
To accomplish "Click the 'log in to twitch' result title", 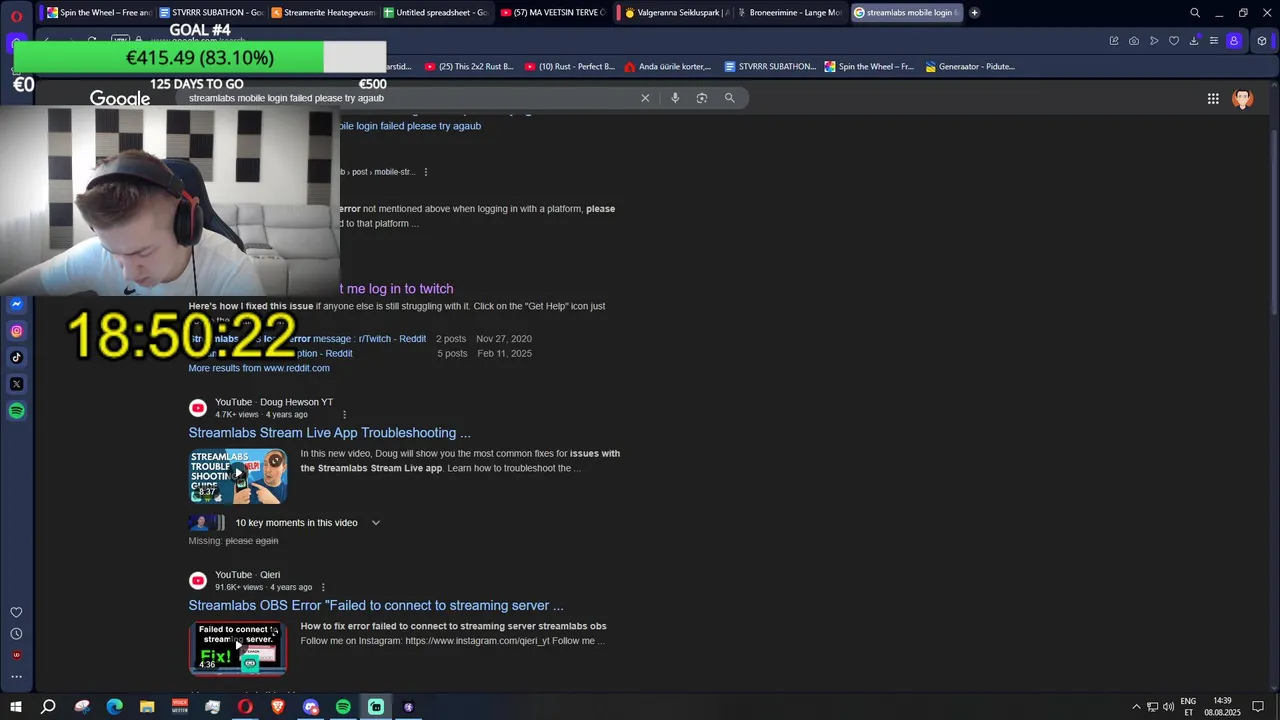I will click(397, 289).
